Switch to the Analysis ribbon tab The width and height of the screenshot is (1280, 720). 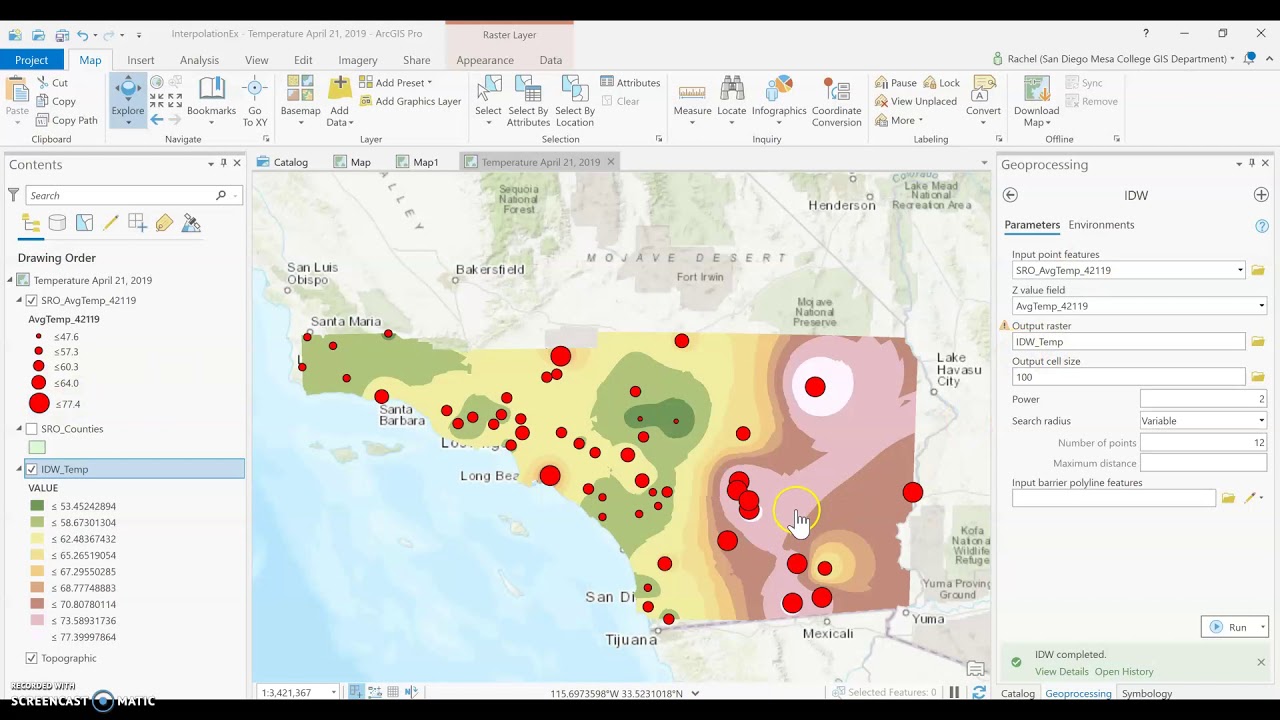199,60
